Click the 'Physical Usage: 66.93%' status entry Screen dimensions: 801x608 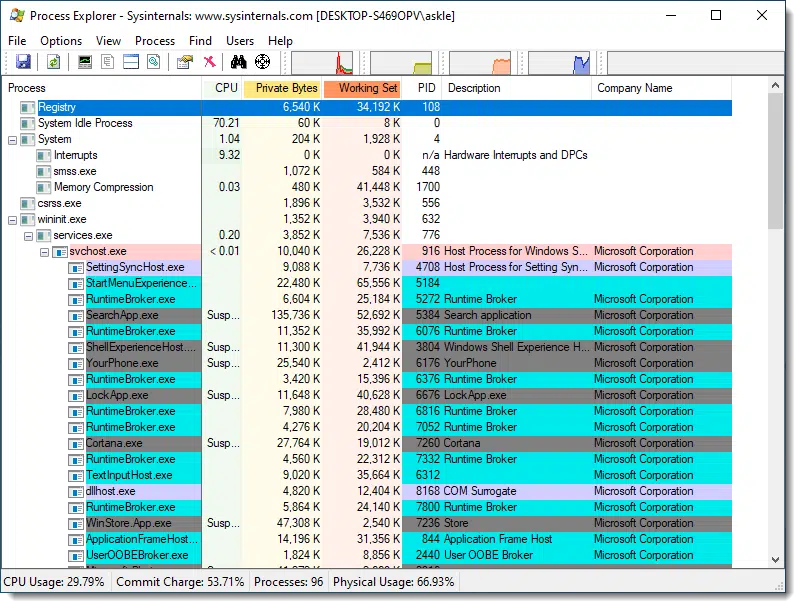393,582
